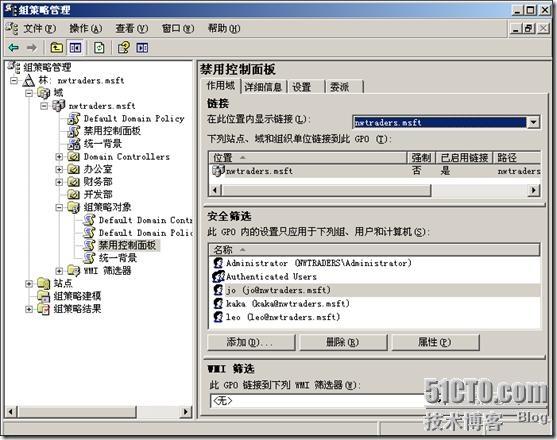Click the 组策略建模 icon

click(x=44, y=296)
